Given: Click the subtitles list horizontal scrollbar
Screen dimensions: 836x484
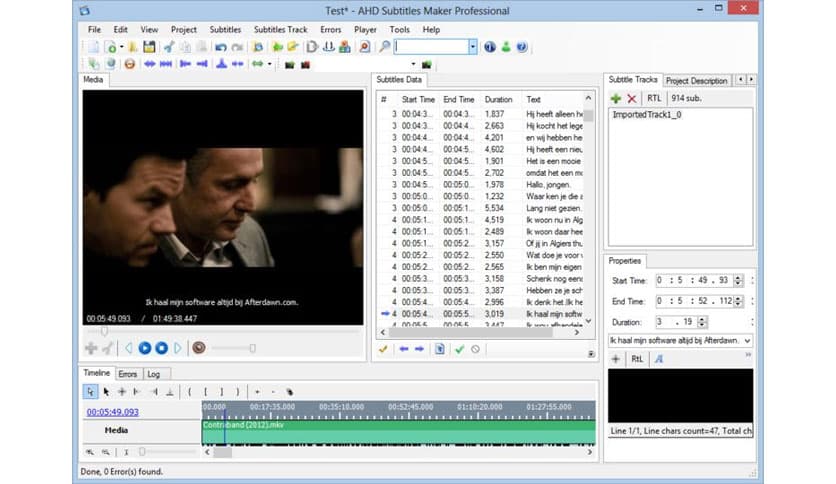Looking at the screenshot, I should (x=480, y=332).
